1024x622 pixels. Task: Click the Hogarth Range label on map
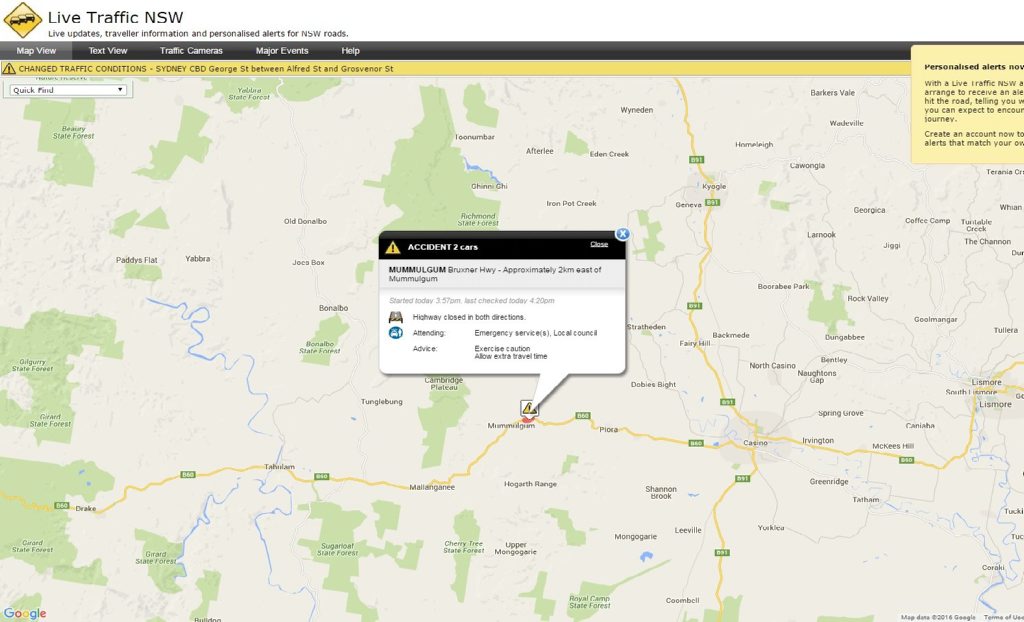[530, 484]
